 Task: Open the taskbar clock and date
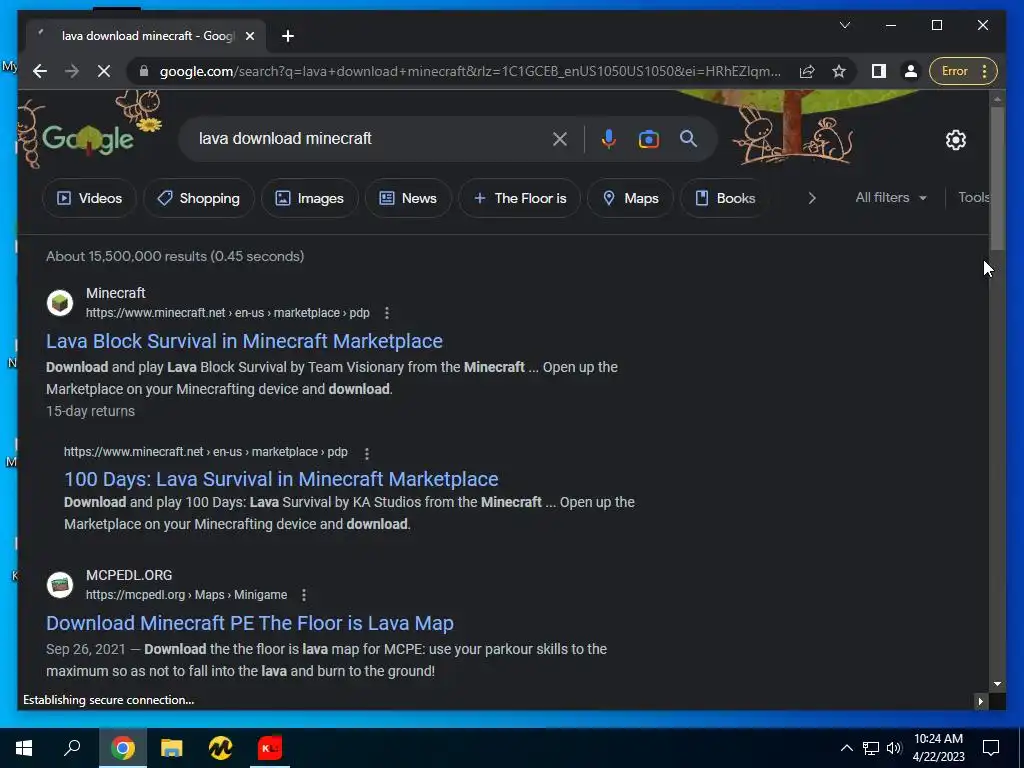pyautogui.click(x=938, y=748)
